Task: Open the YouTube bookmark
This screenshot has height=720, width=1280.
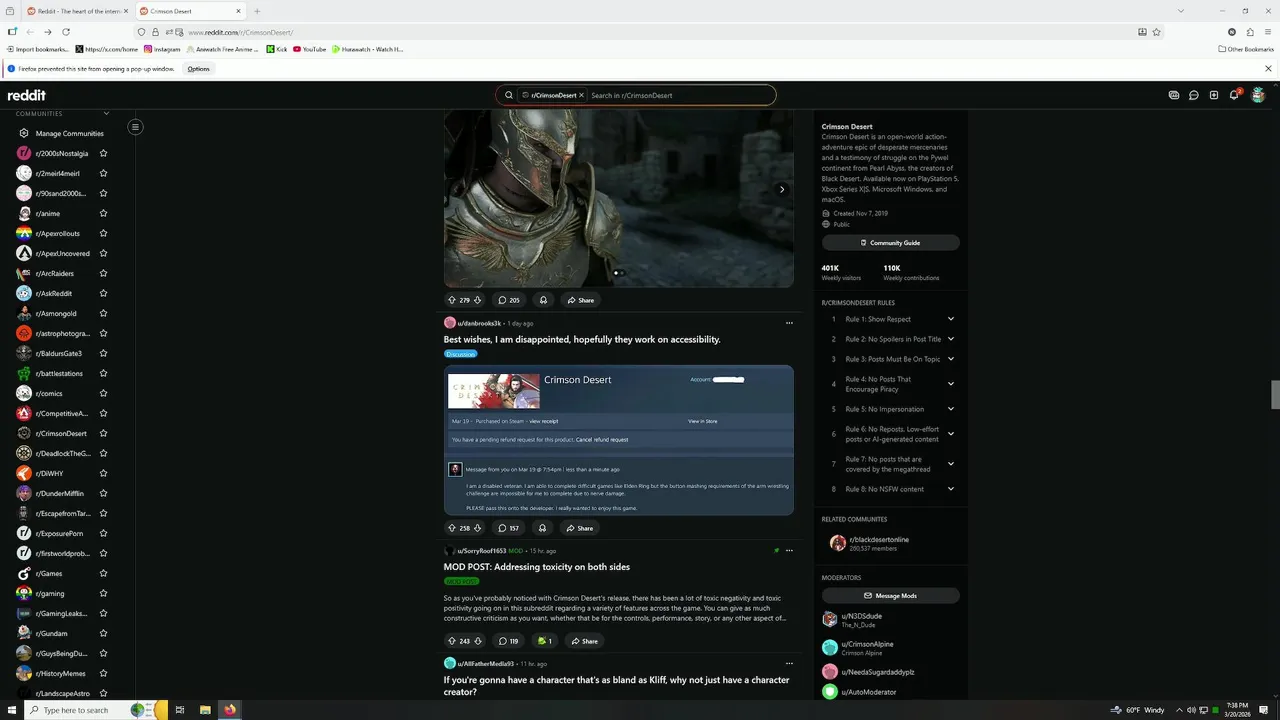Action: (309, 49)
